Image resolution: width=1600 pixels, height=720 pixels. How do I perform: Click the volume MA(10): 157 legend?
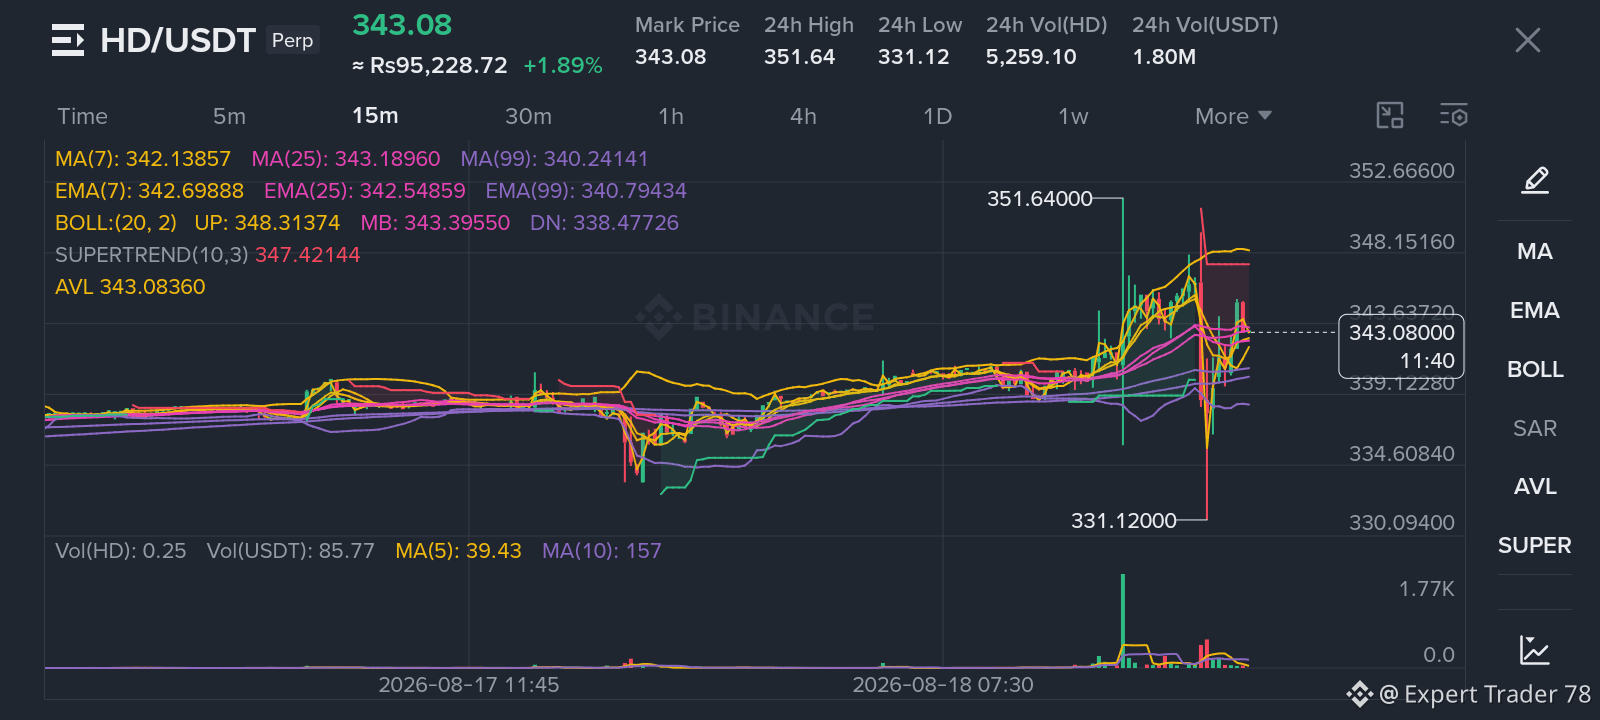[x=602, y=551]
